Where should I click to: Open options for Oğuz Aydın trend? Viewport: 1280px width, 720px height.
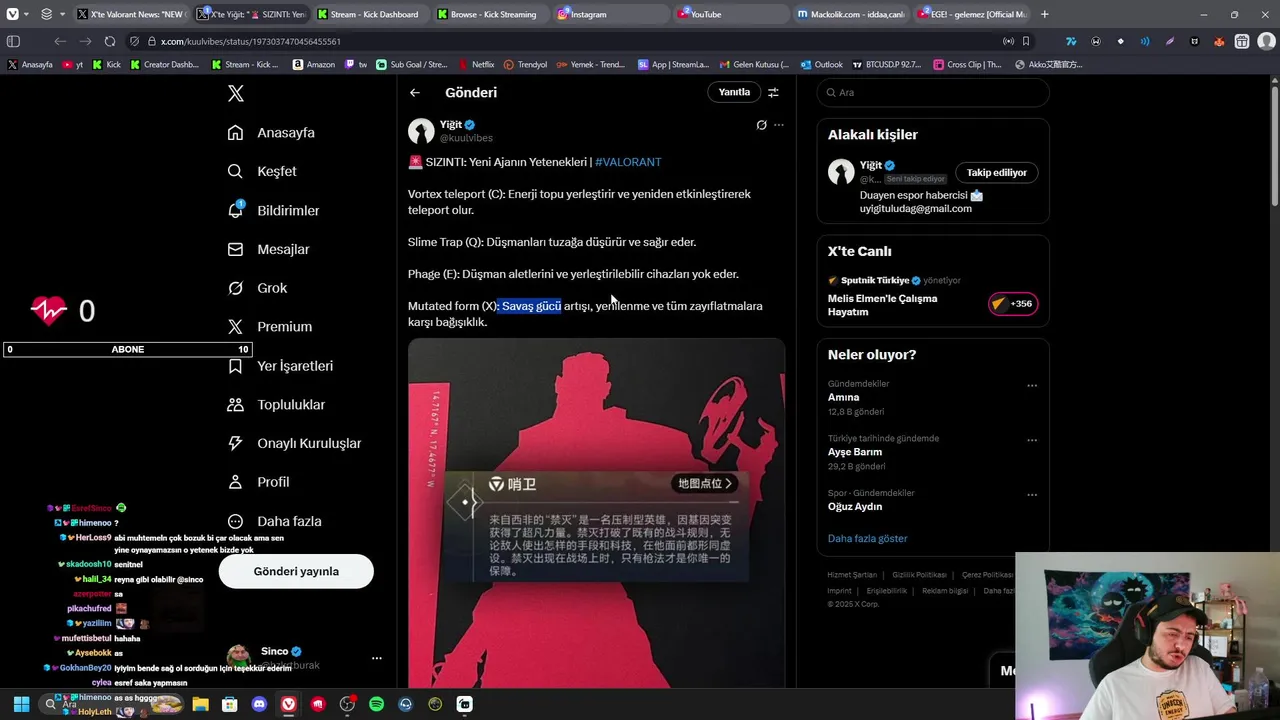tap(1032, 495)
